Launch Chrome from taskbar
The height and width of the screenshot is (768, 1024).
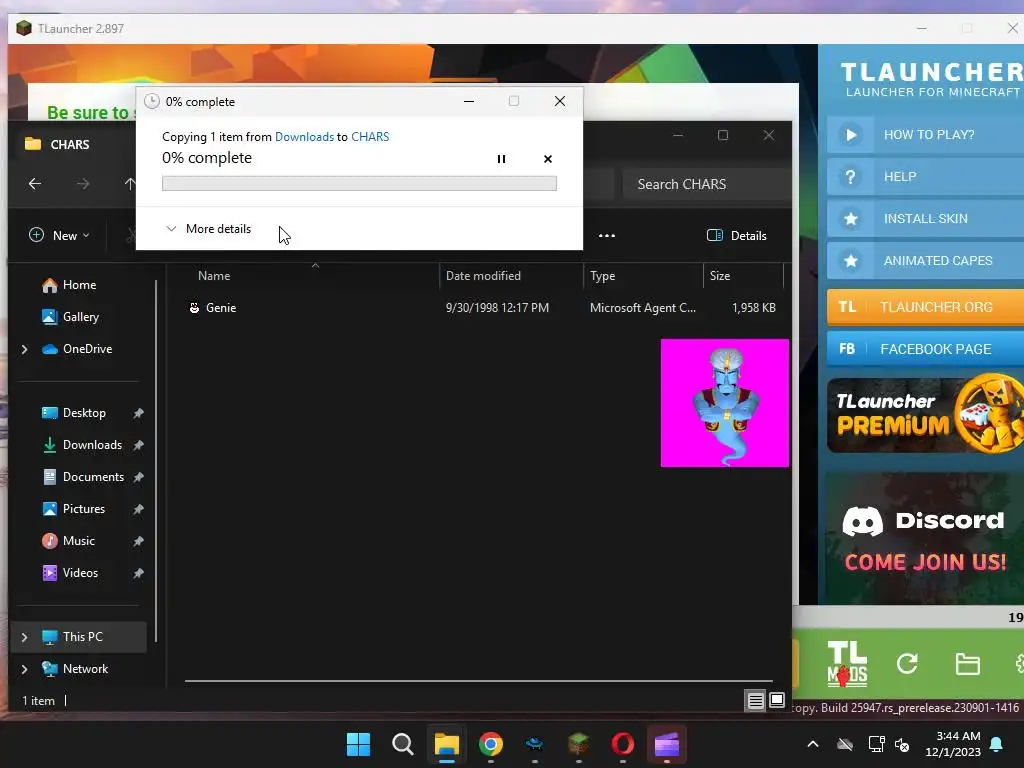tap(490, 744)
